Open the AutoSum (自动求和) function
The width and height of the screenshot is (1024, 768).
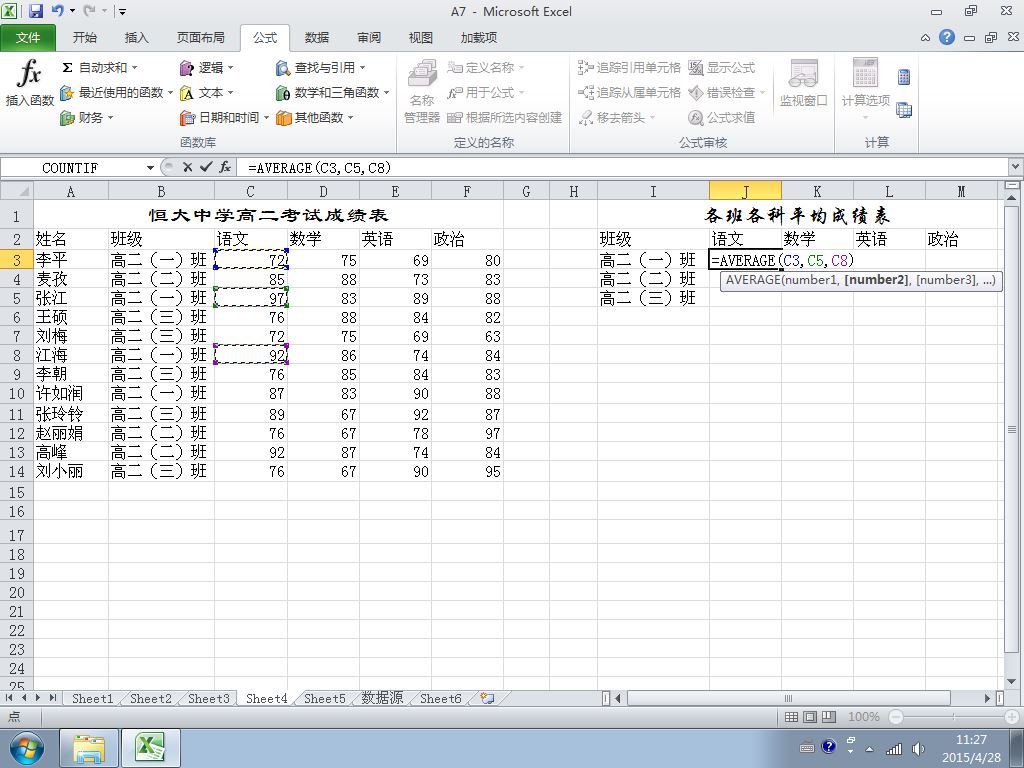click(x=100, y=67)
